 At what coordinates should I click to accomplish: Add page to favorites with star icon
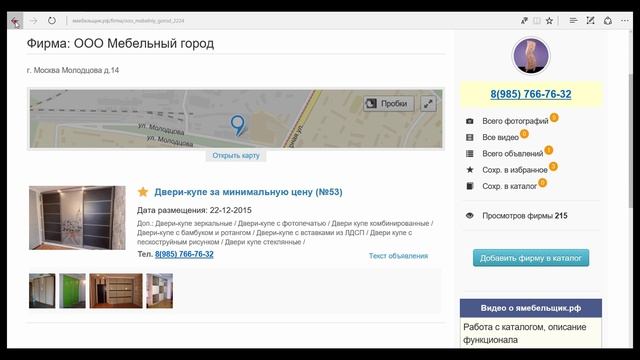coord(549,20)
